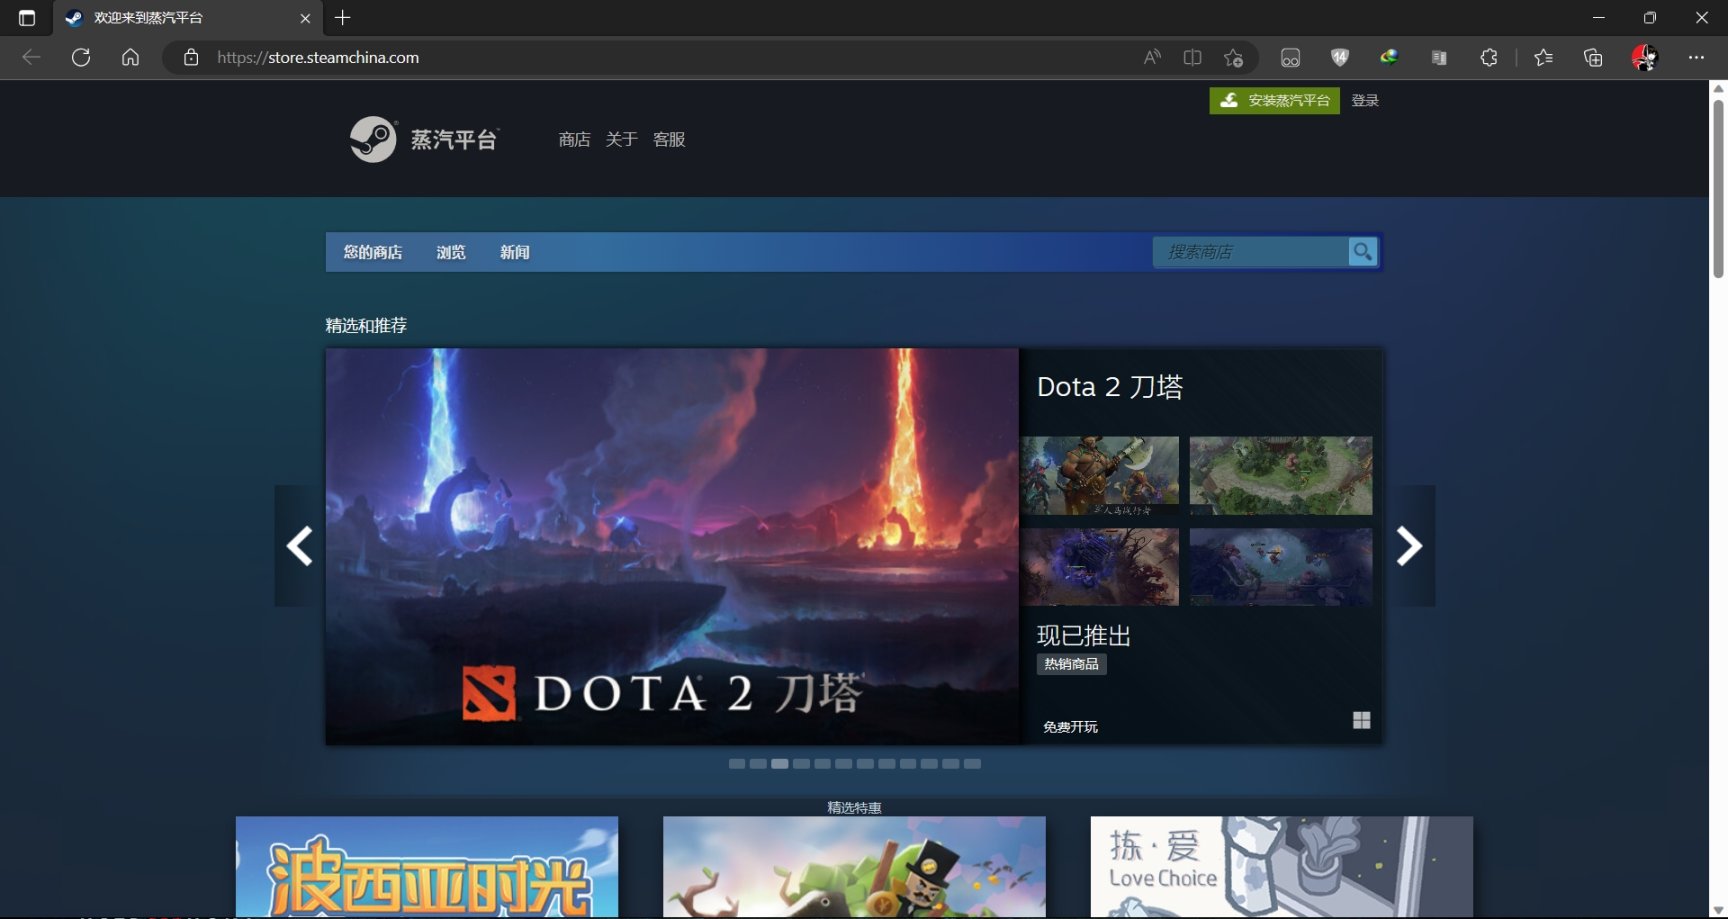
Task: Open the 关于 page from header
Action: coord(621,139)
